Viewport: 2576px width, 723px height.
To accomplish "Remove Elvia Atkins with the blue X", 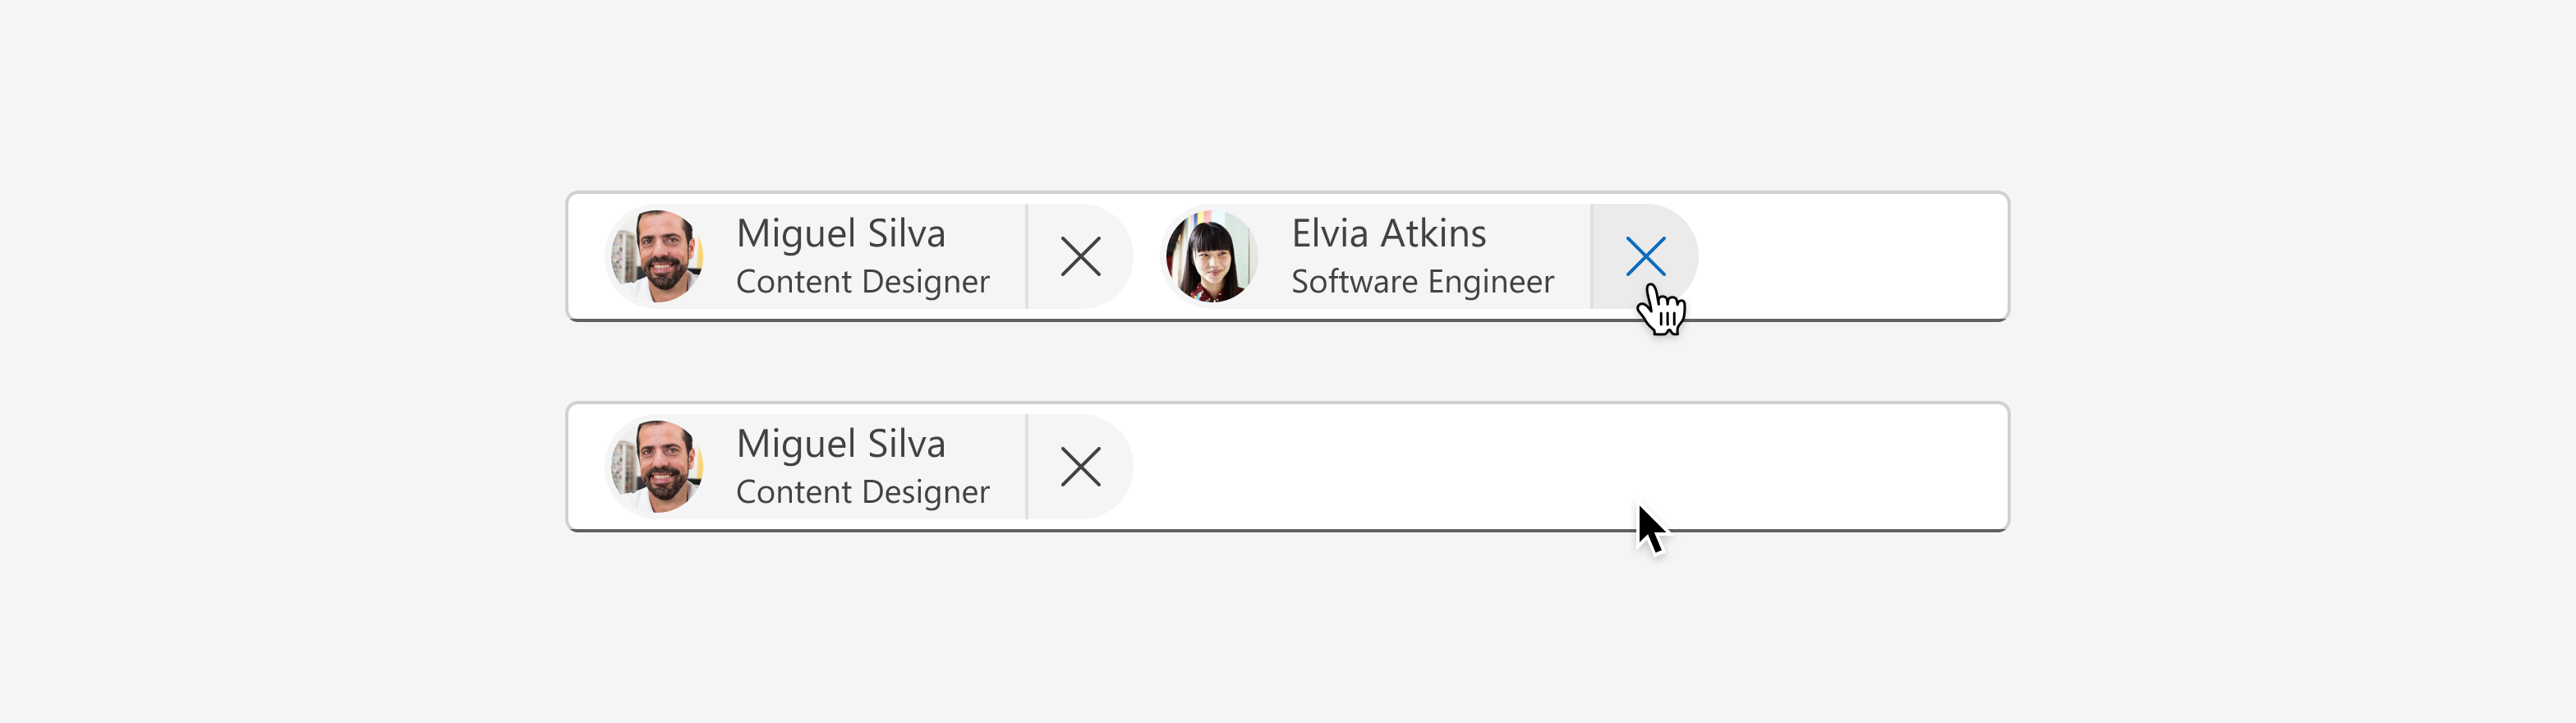I will point(1645,257).
